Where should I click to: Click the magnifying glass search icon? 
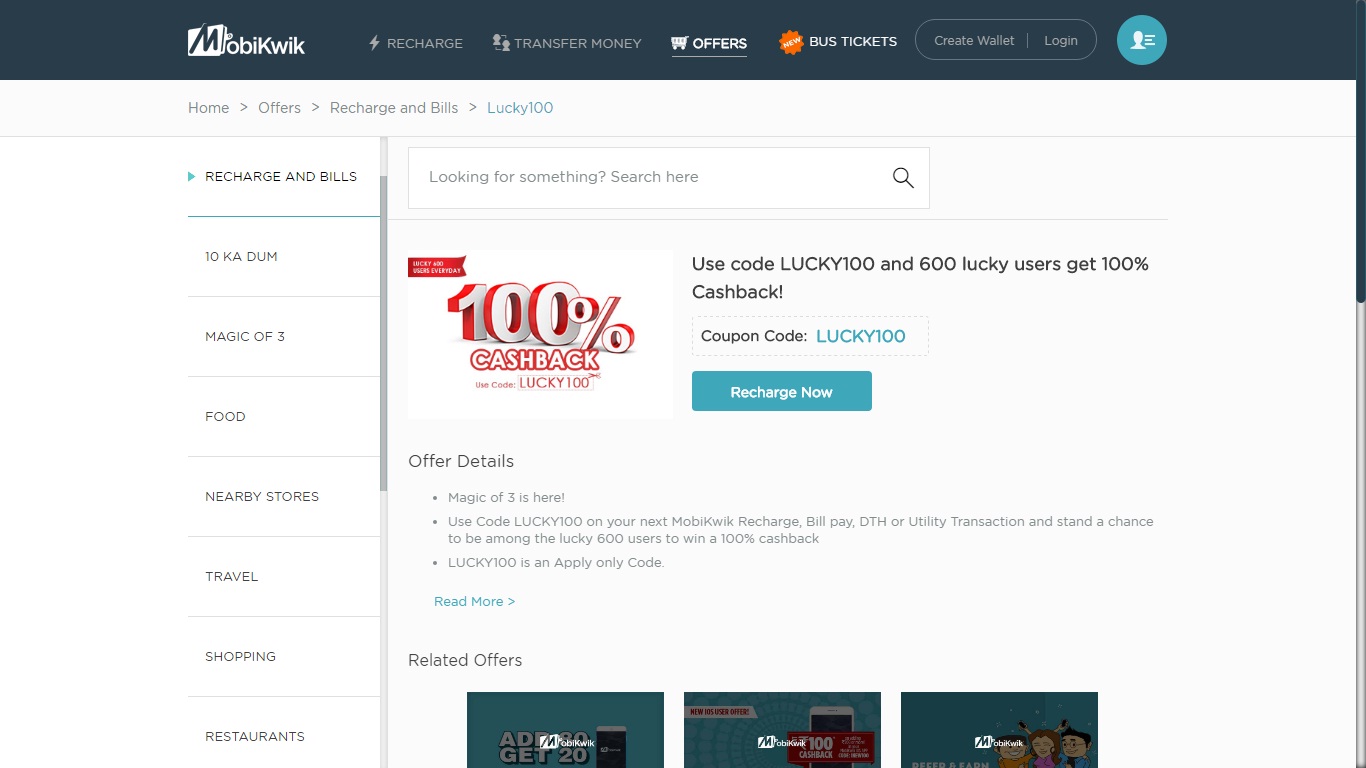903,178
